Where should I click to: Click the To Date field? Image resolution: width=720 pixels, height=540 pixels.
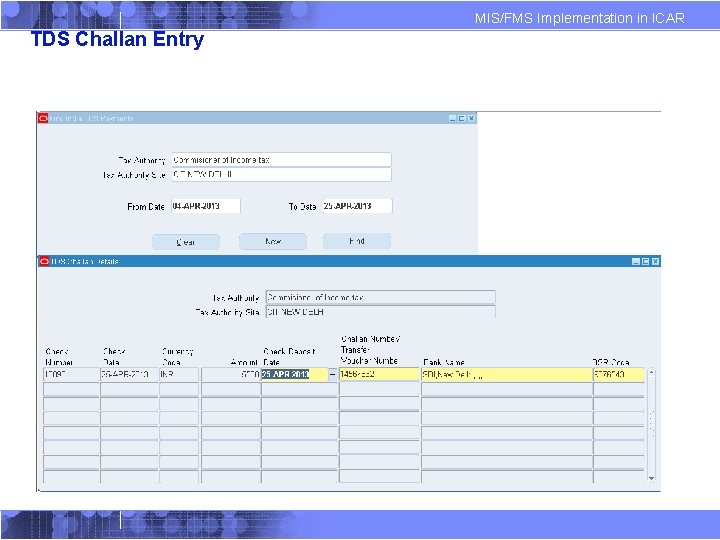(x=357, y=206)
